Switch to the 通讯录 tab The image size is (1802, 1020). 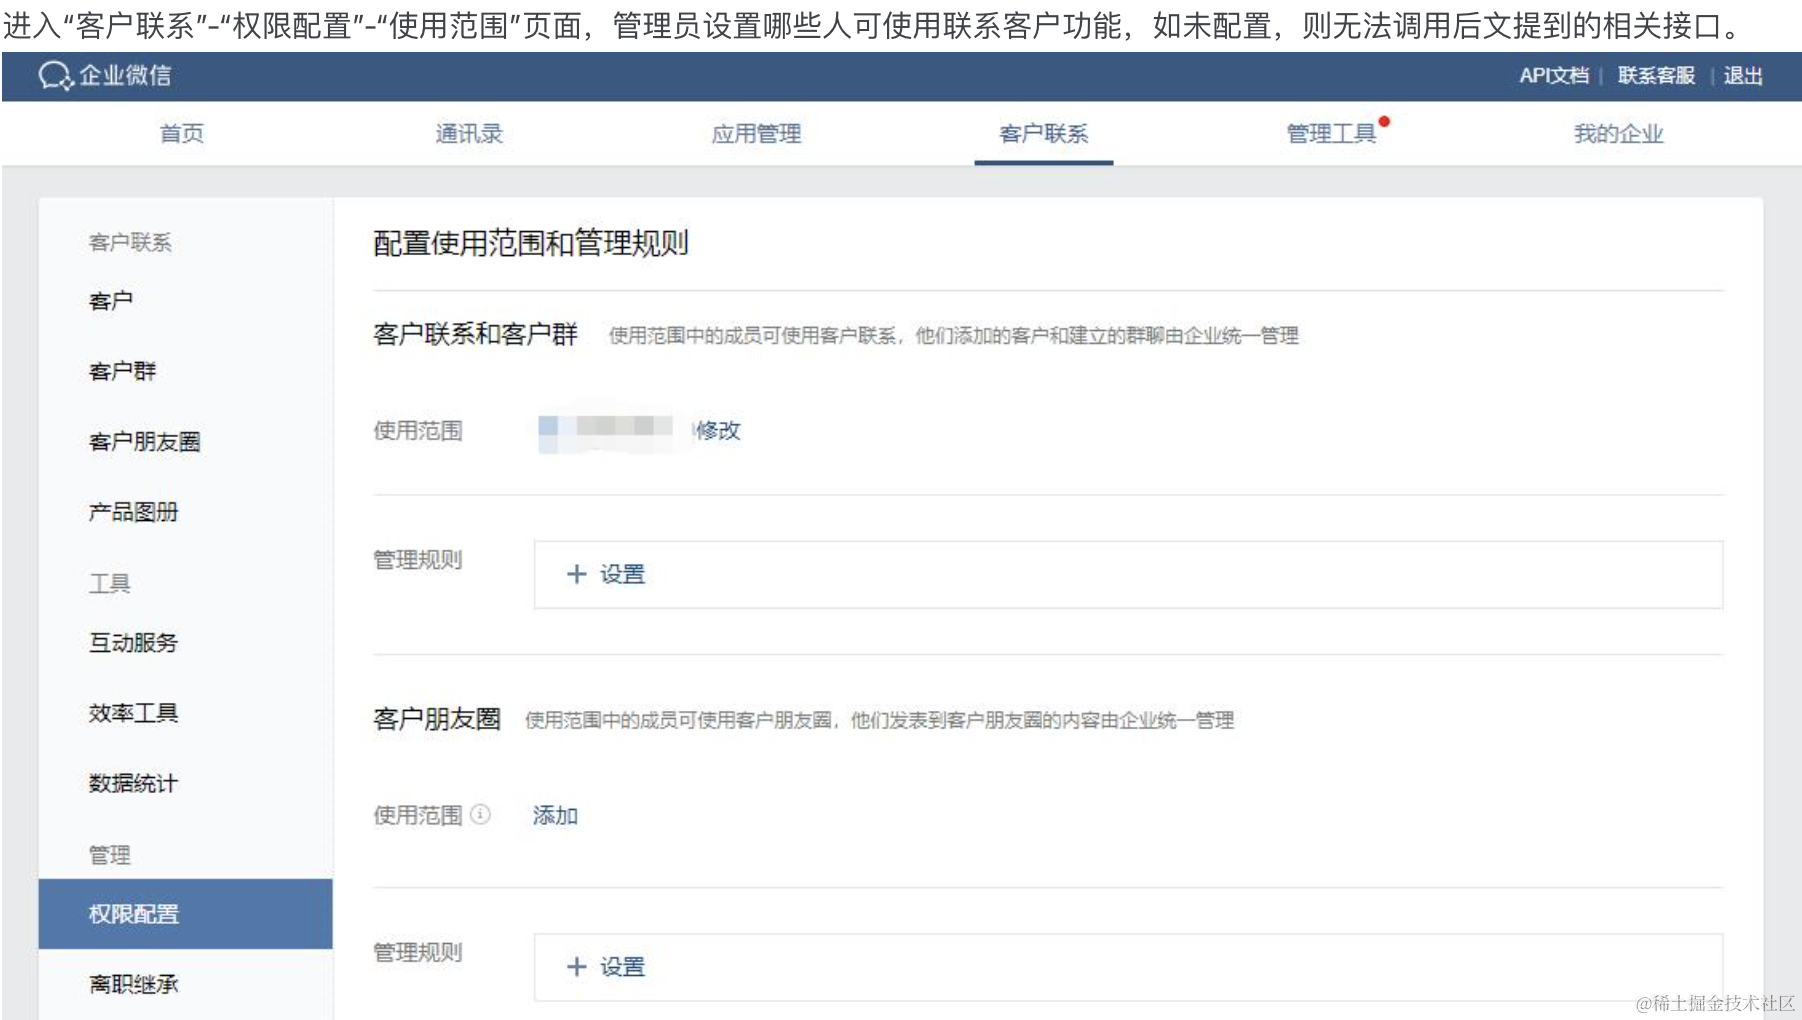tap(469, 133)
